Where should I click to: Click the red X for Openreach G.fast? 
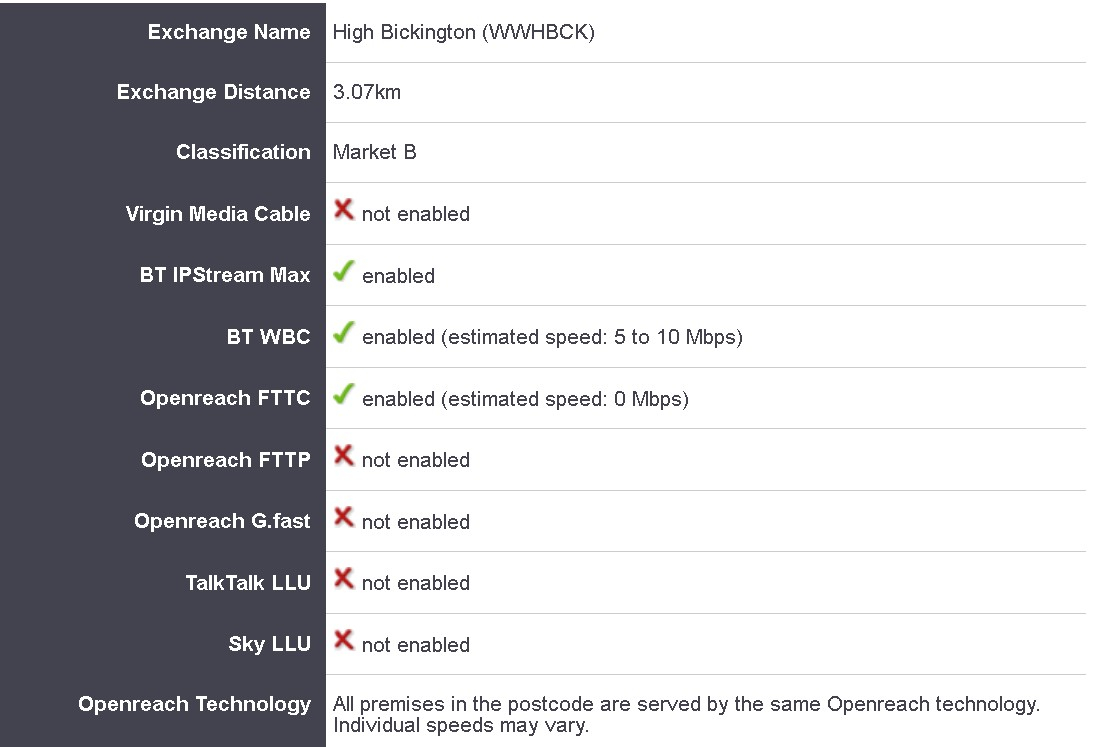(x=343, y=517)
